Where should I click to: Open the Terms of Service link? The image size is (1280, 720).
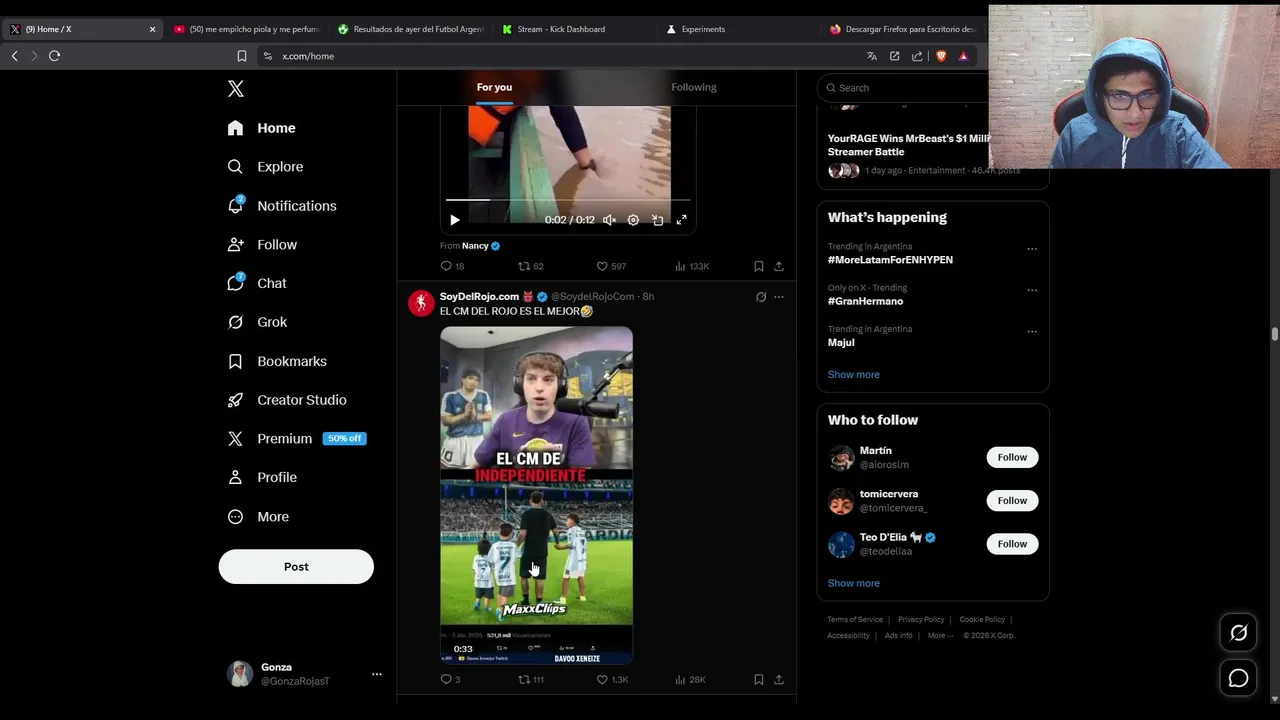855,620
